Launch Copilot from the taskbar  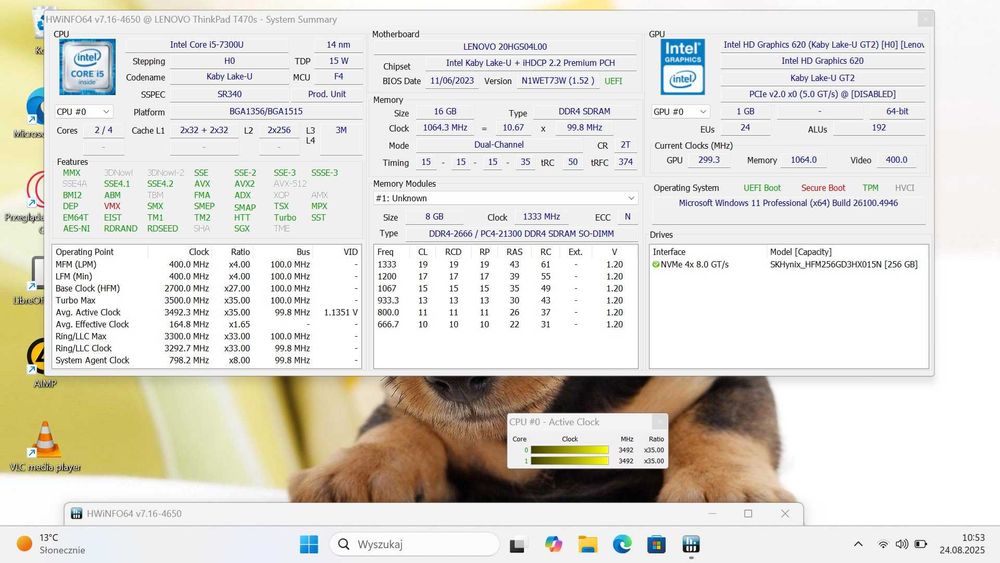(x=553, y=544)
